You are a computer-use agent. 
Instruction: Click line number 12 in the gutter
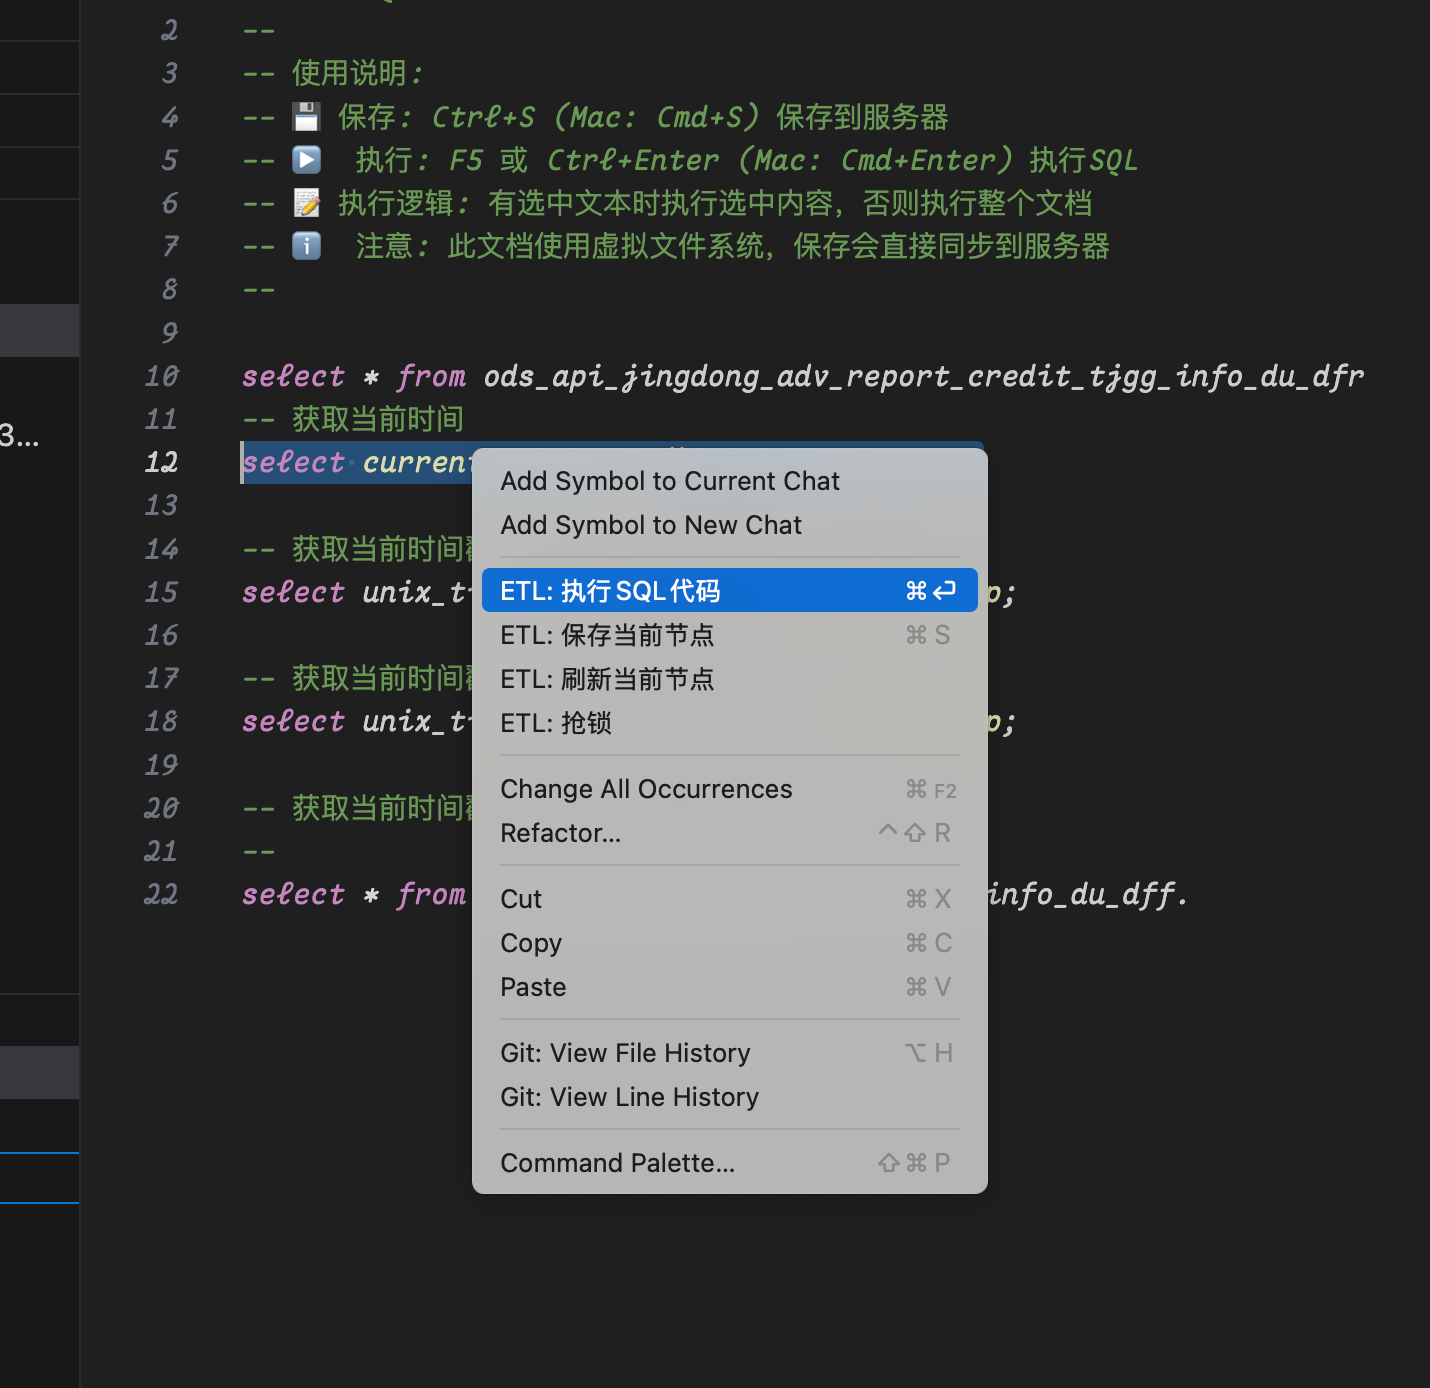click(x=162, y=462)
